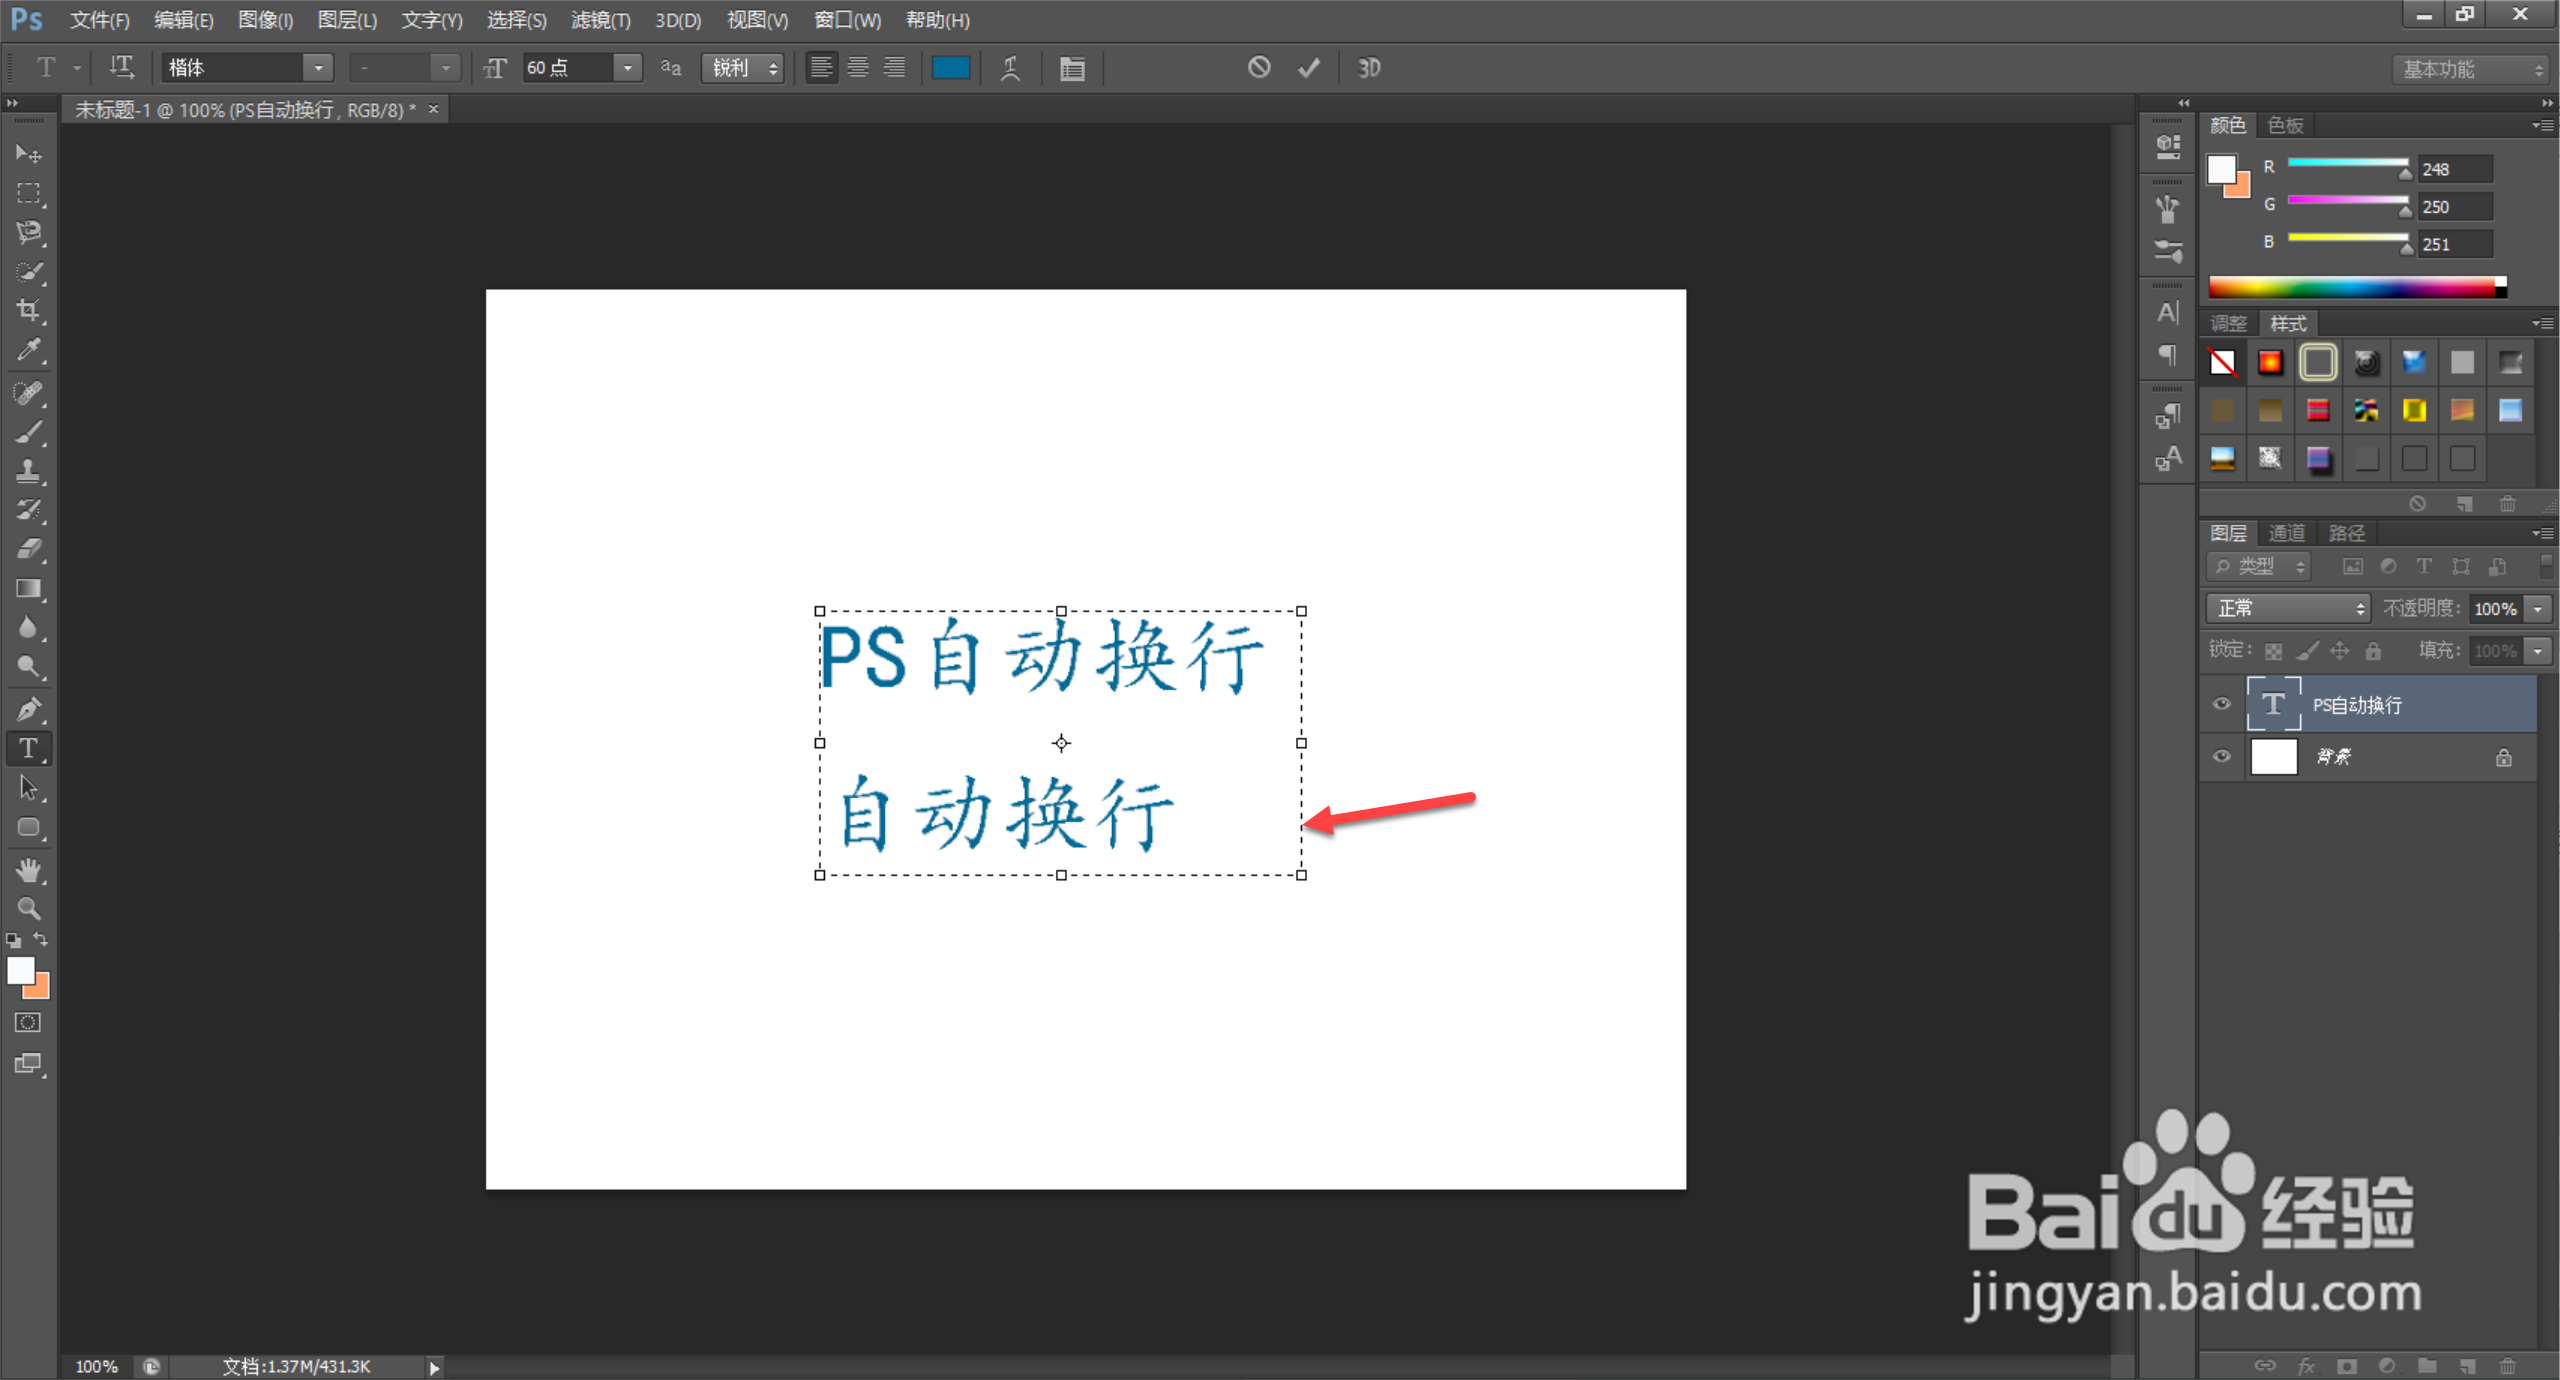Open the font family dropdown 楷体
This screenshot has width=2560, height=1380.
point(318,68)
